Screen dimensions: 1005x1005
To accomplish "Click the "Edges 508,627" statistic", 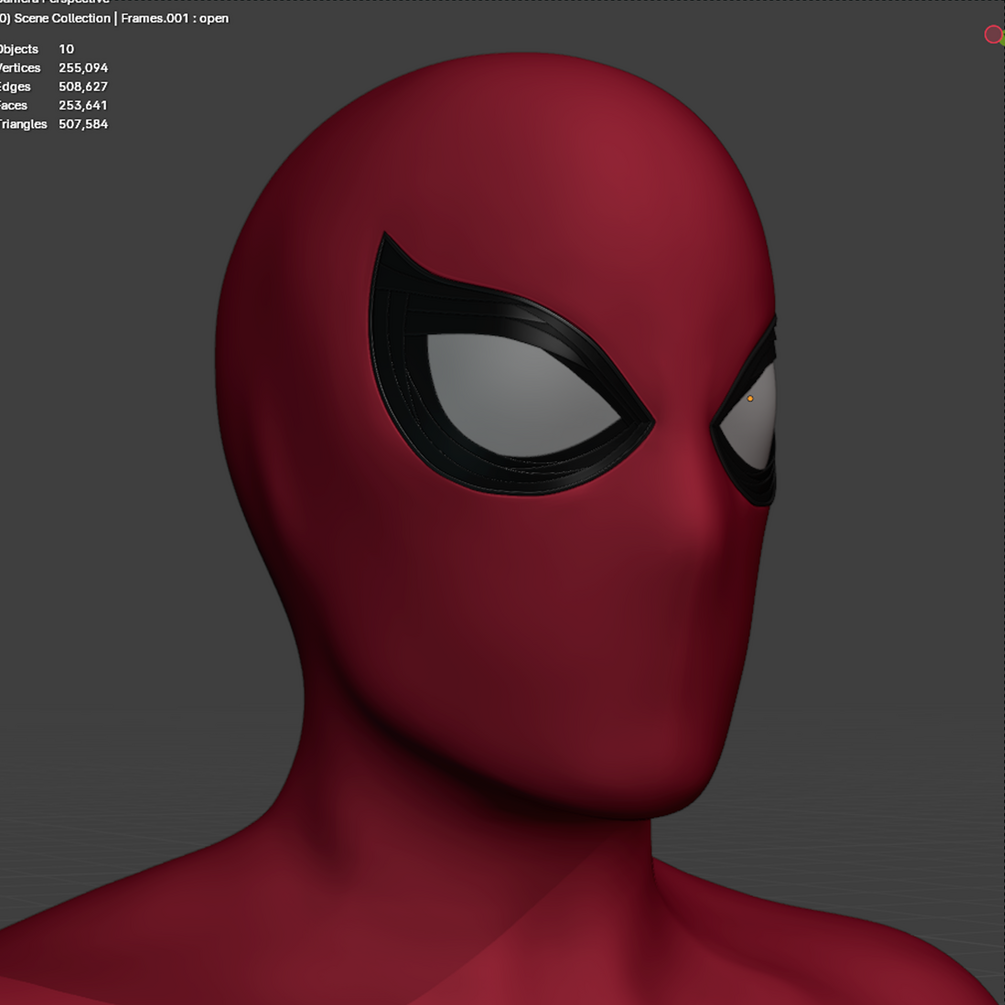I will (54, 87).
